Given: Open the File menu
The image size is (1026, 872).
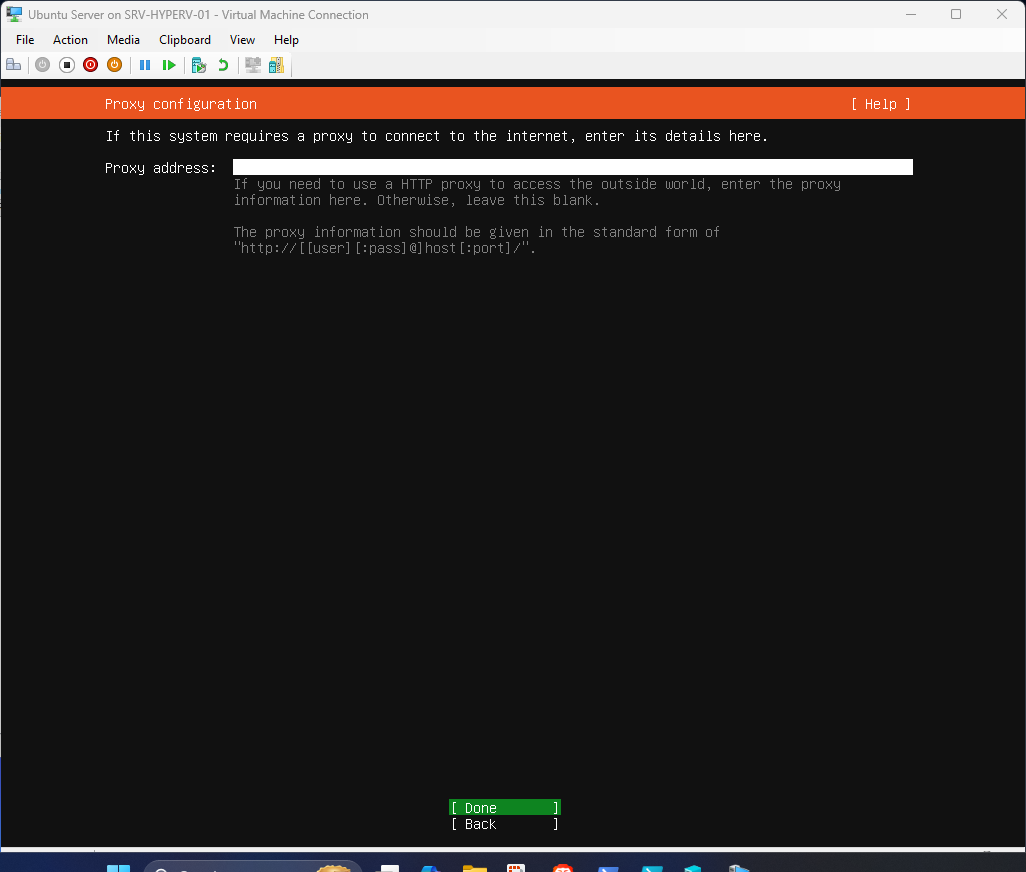Looking at the screenshot, I should [24, 39].
